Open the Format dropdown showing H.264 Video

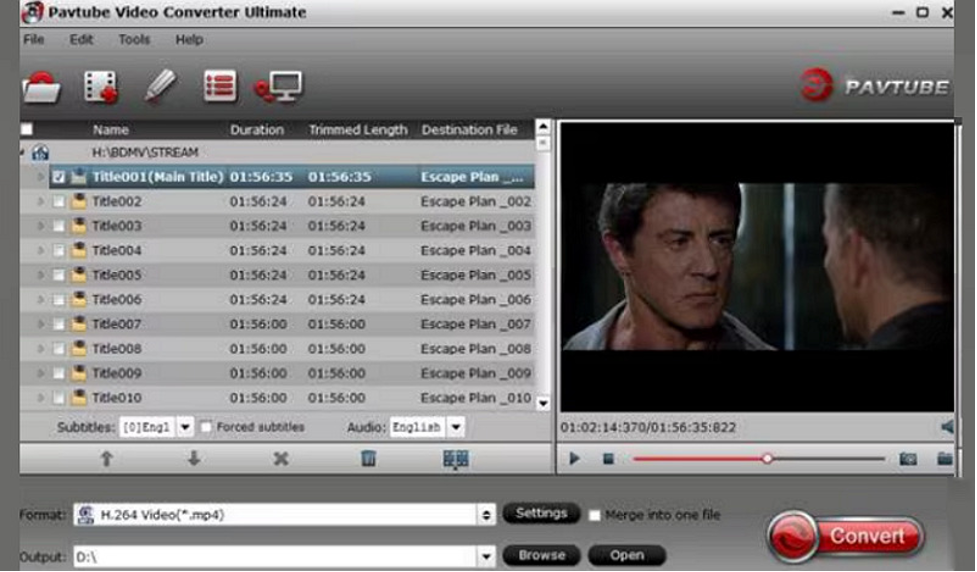[487, 515]
